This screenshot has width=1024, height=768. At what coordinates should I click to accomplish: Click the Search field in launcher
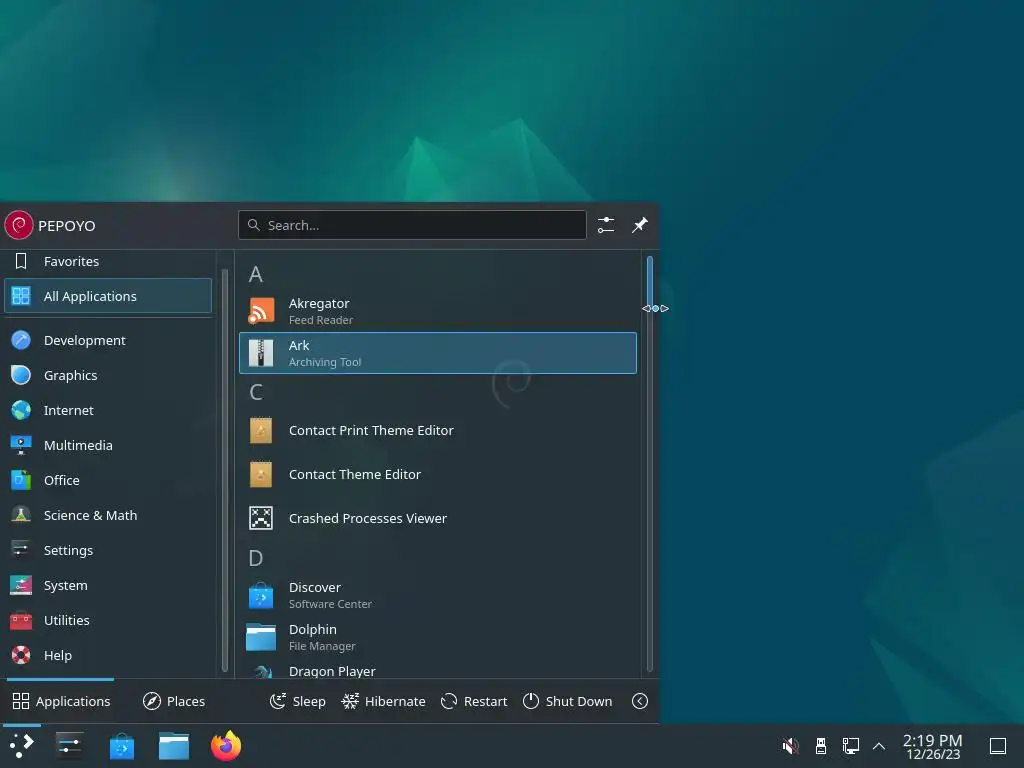pos(412,225)
